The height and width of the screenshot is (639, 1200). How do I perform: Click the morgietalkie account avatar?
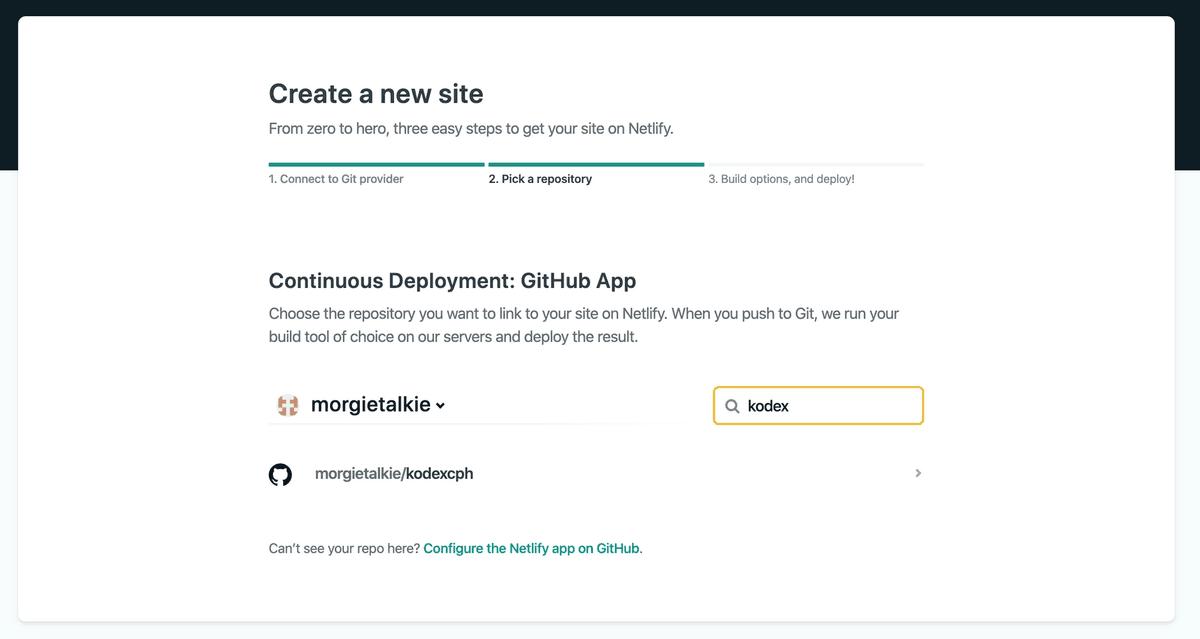288,405
